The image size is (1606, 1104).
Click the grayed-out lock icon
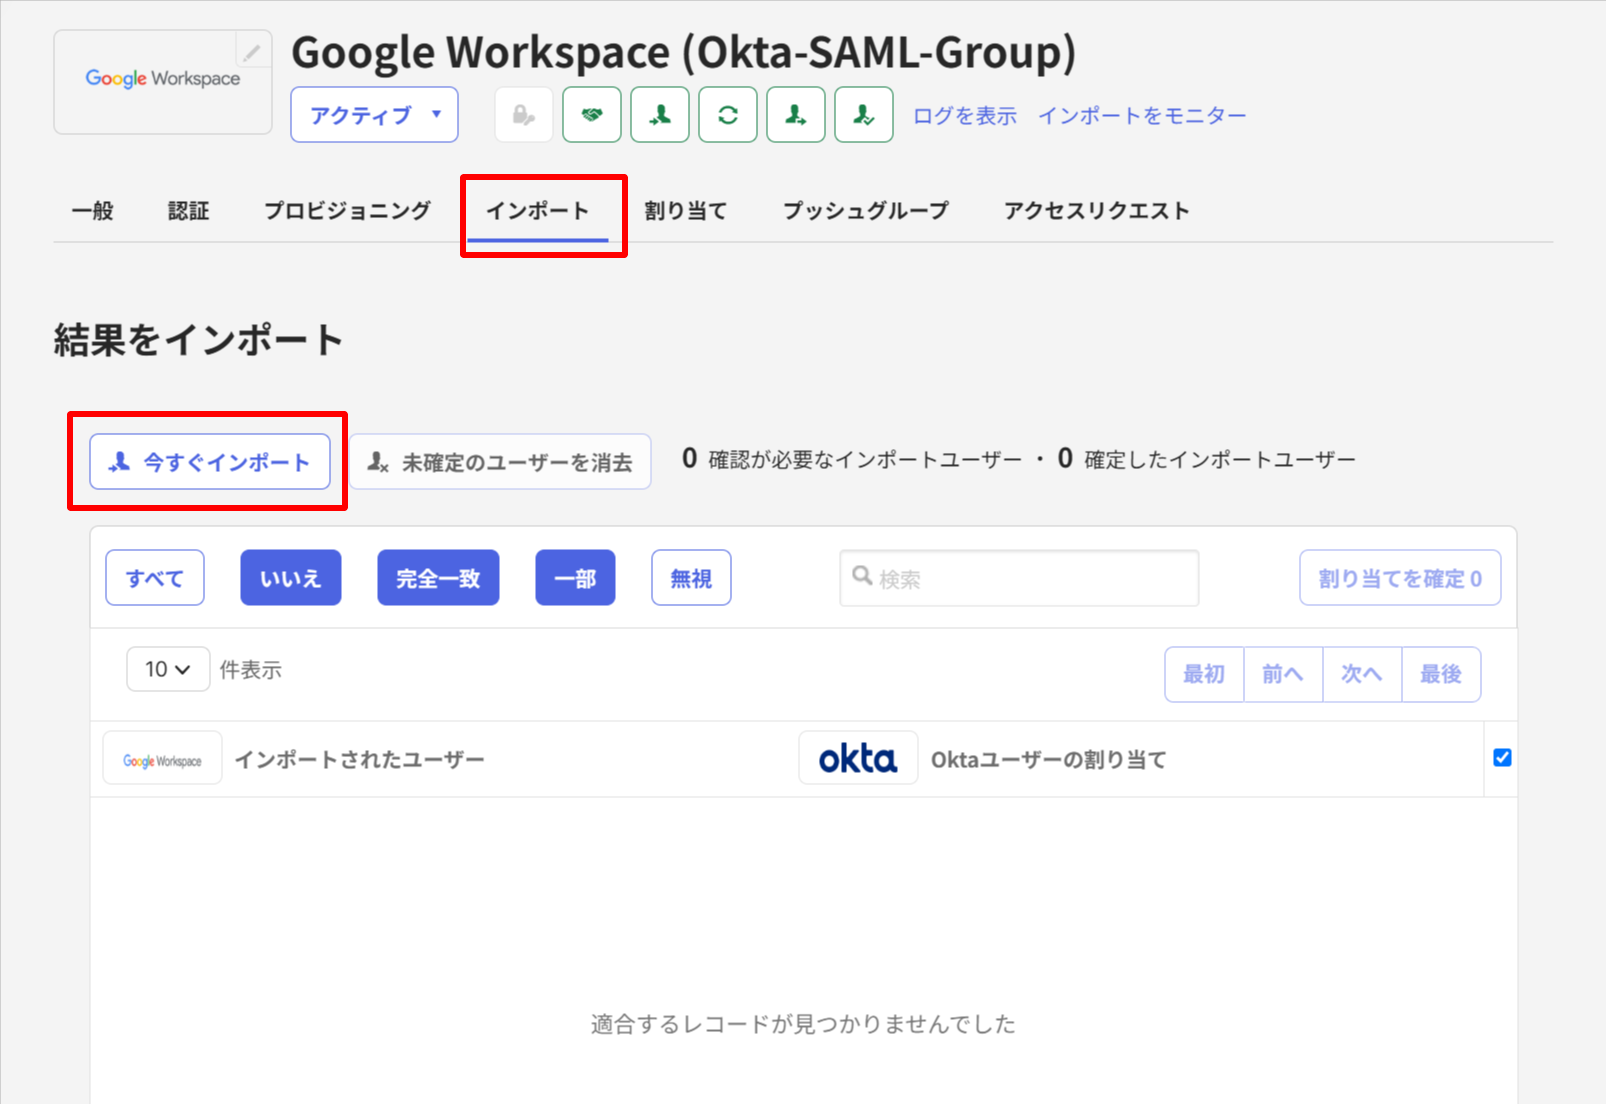pyautogui.click(x=523, y=114)
